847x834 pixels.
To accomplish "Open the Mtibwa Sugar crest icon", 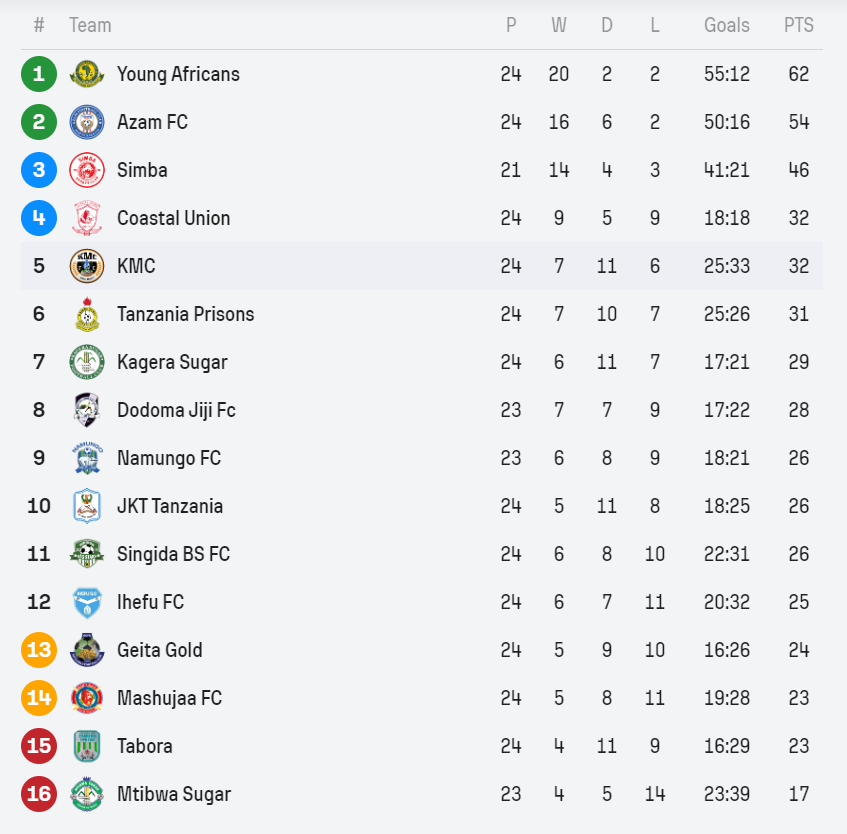I will pos(87,794).
